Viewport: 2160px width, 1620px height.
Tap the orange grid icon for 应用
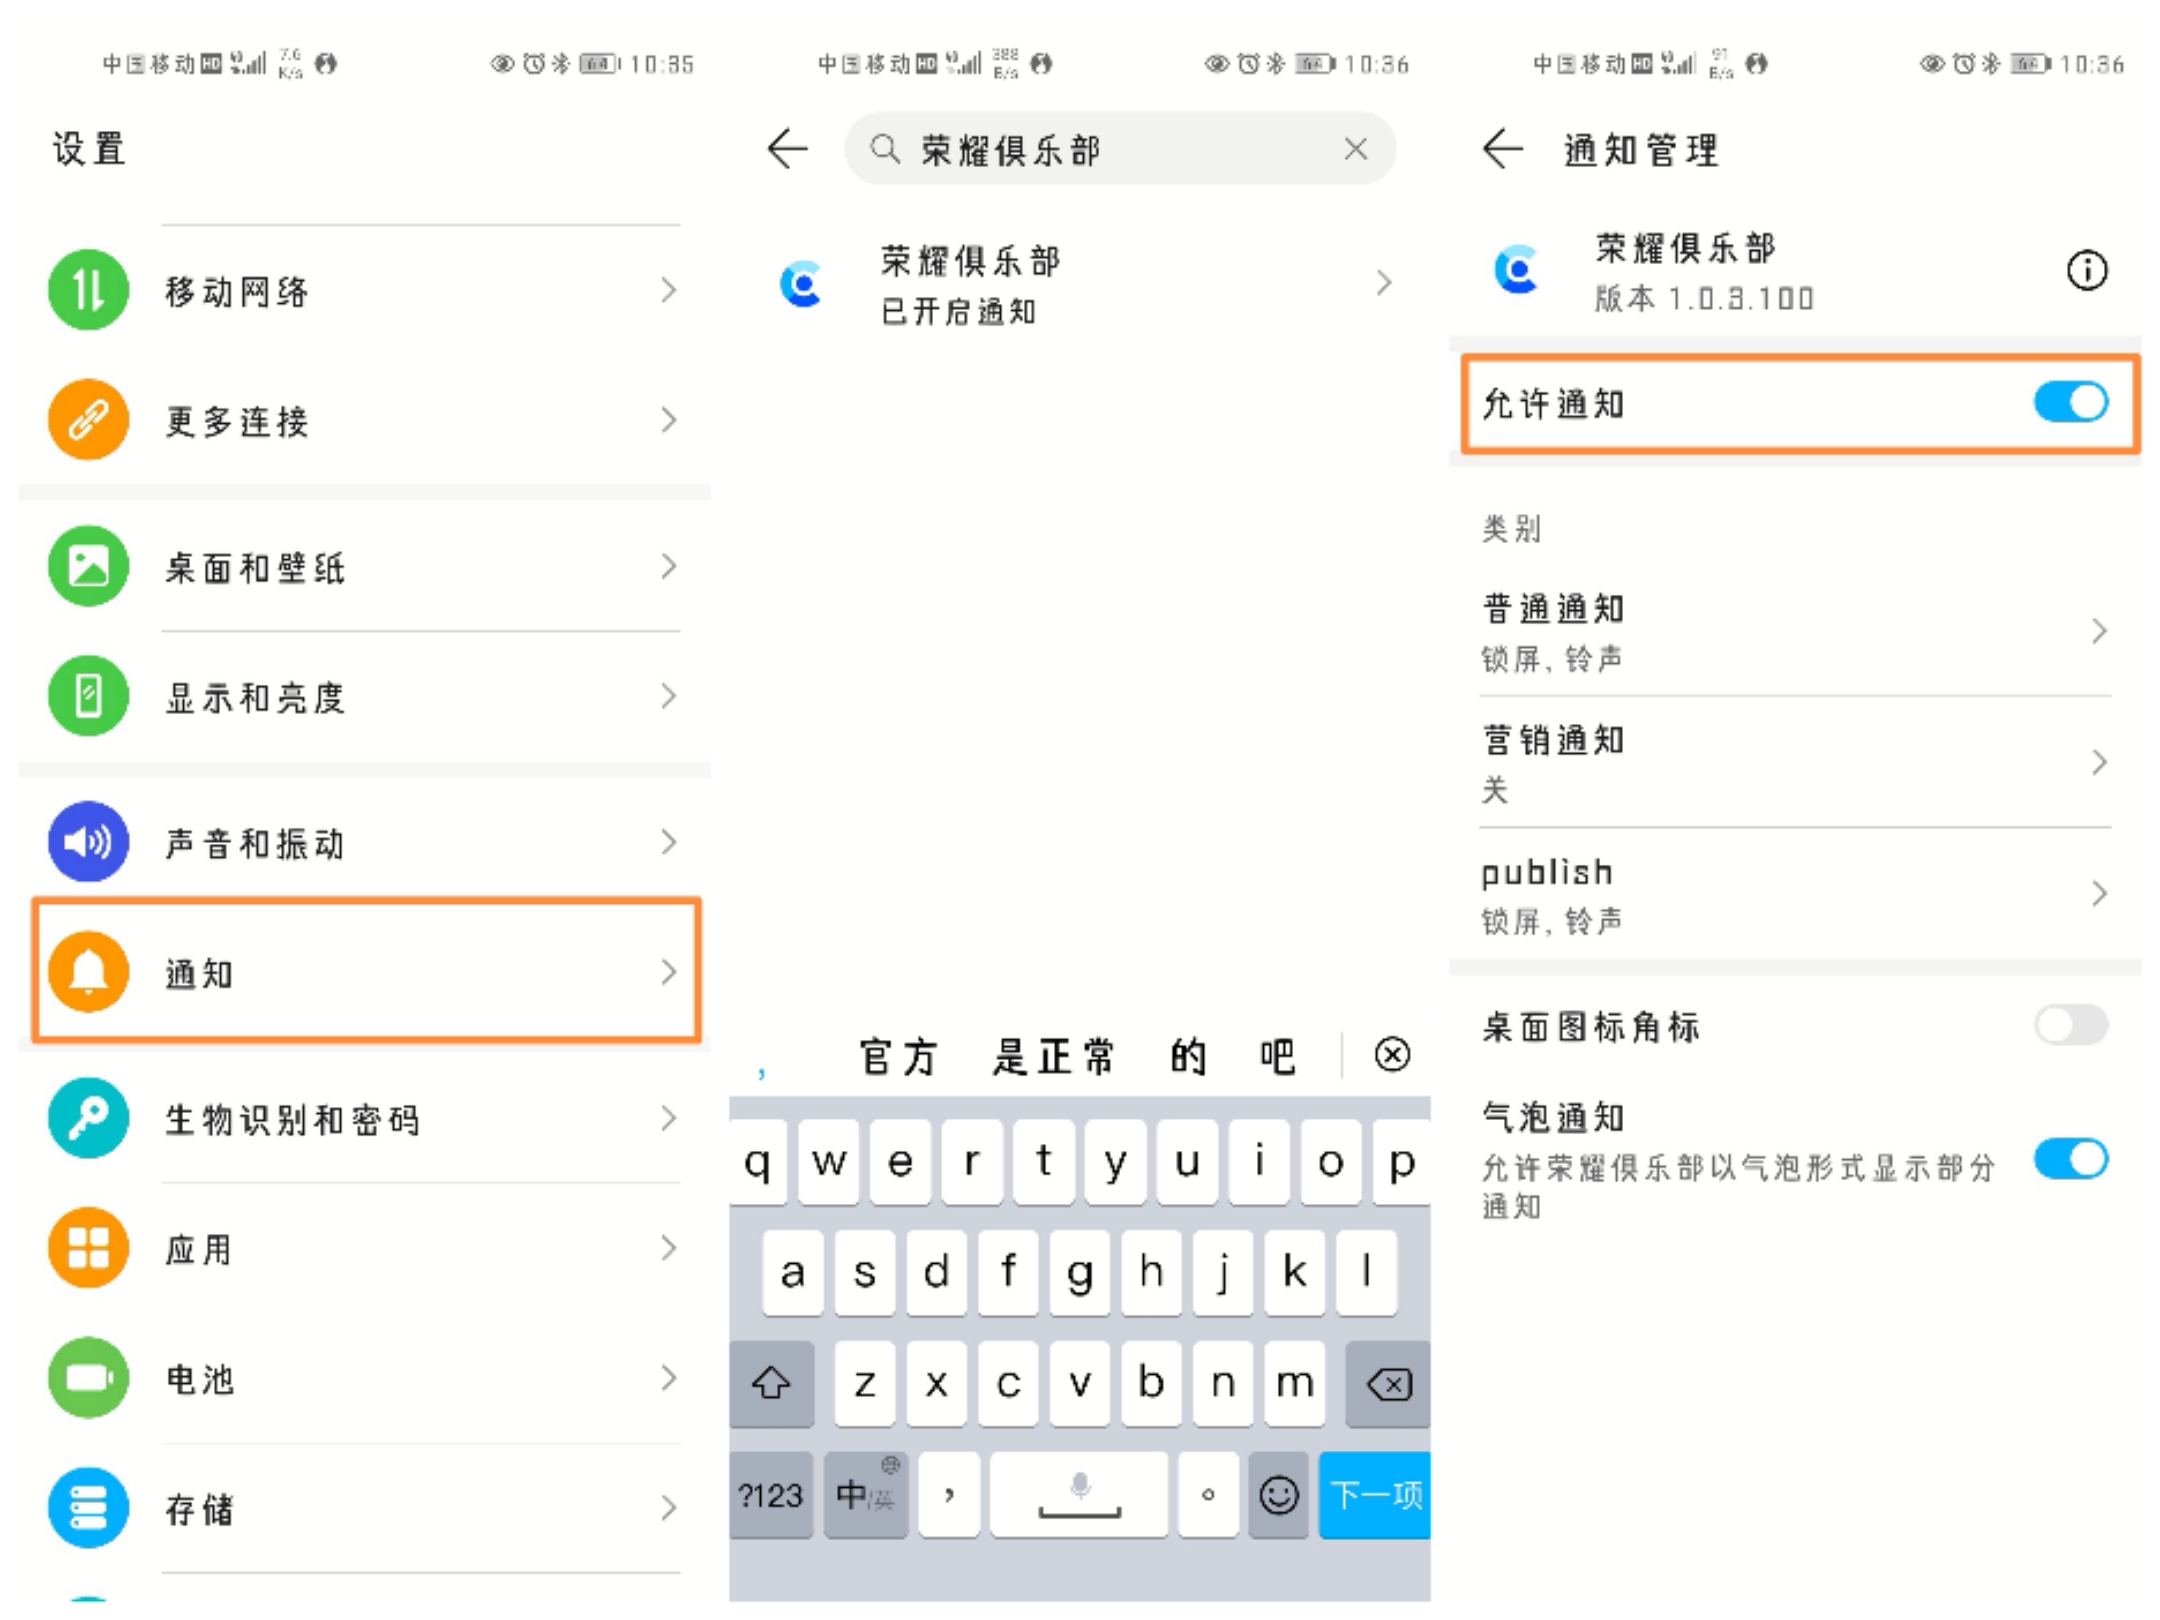[88, 1248]
